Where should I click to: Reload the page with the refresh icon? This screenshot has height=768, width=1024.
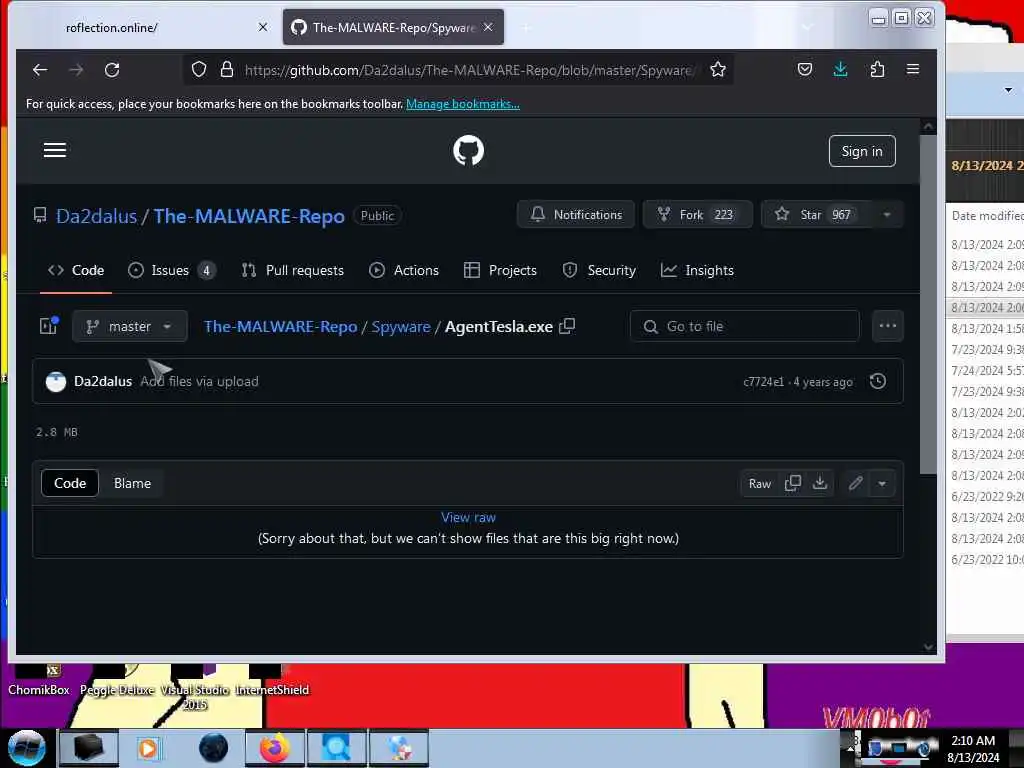(112, 70)
